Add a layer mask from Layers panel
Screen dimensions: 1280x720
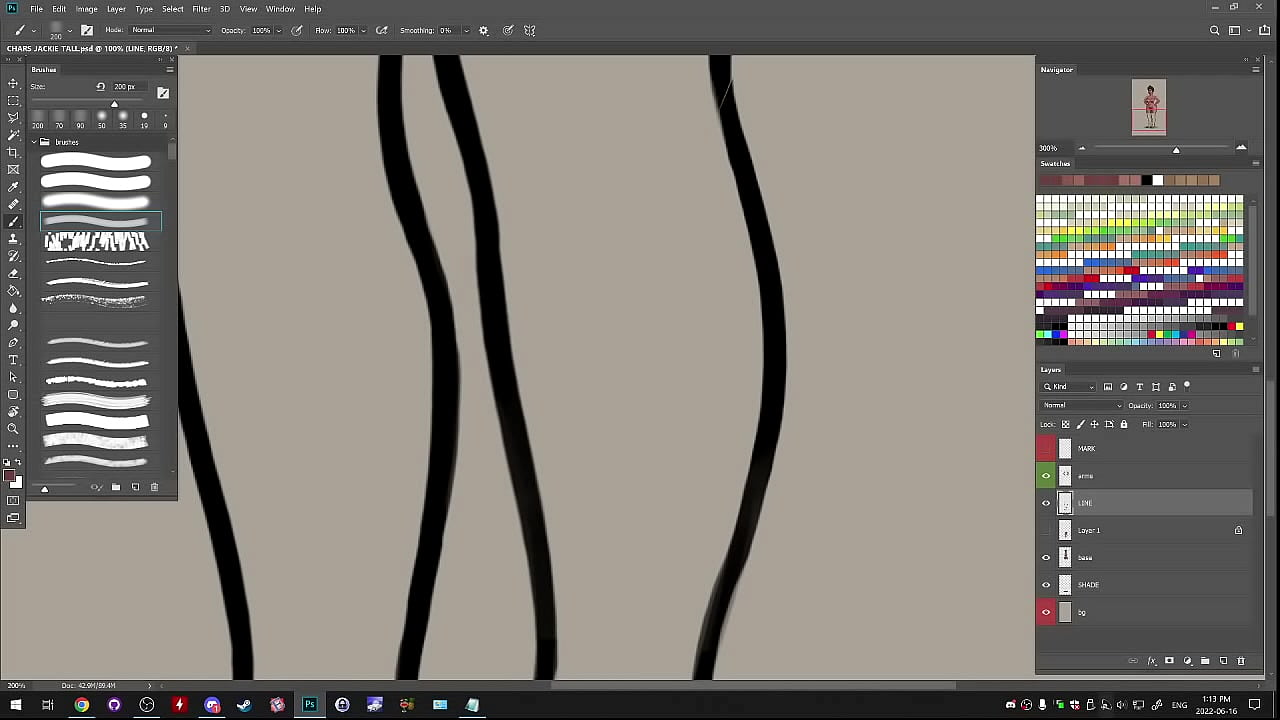[1169, 661]
